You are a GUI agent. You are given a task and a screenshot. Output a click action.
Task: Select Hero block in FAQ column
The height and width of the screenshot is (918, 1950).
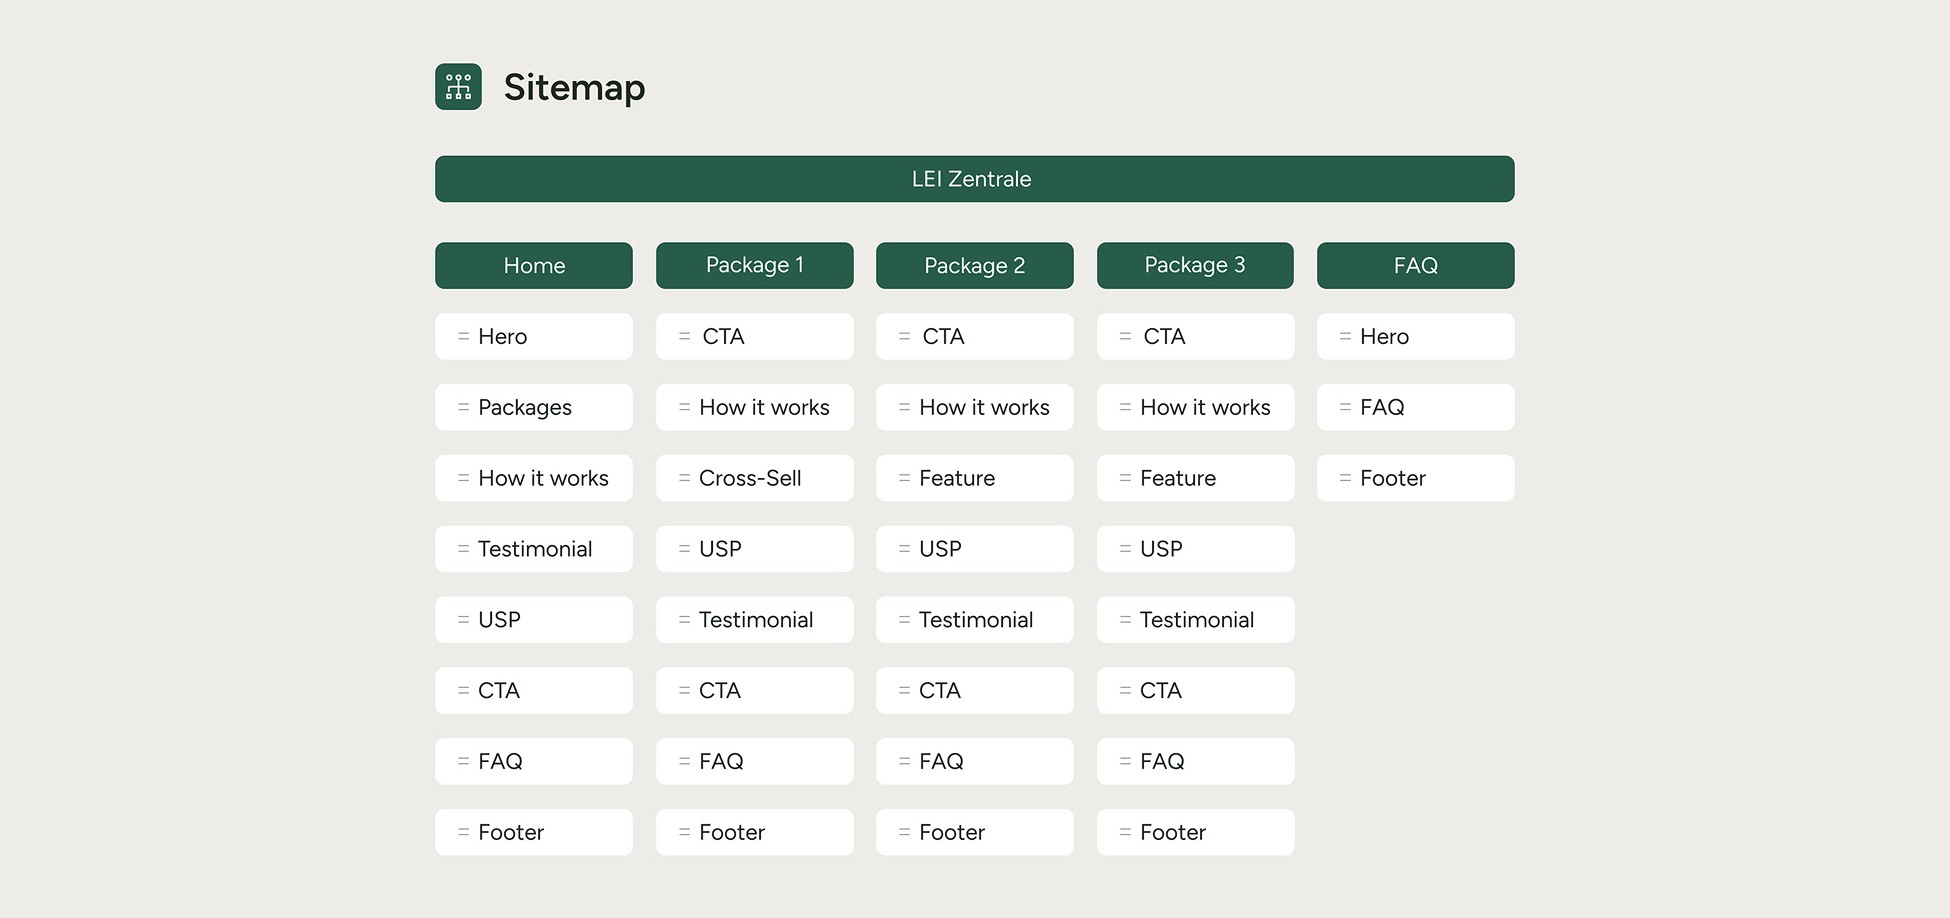[x=1416, y=336]
